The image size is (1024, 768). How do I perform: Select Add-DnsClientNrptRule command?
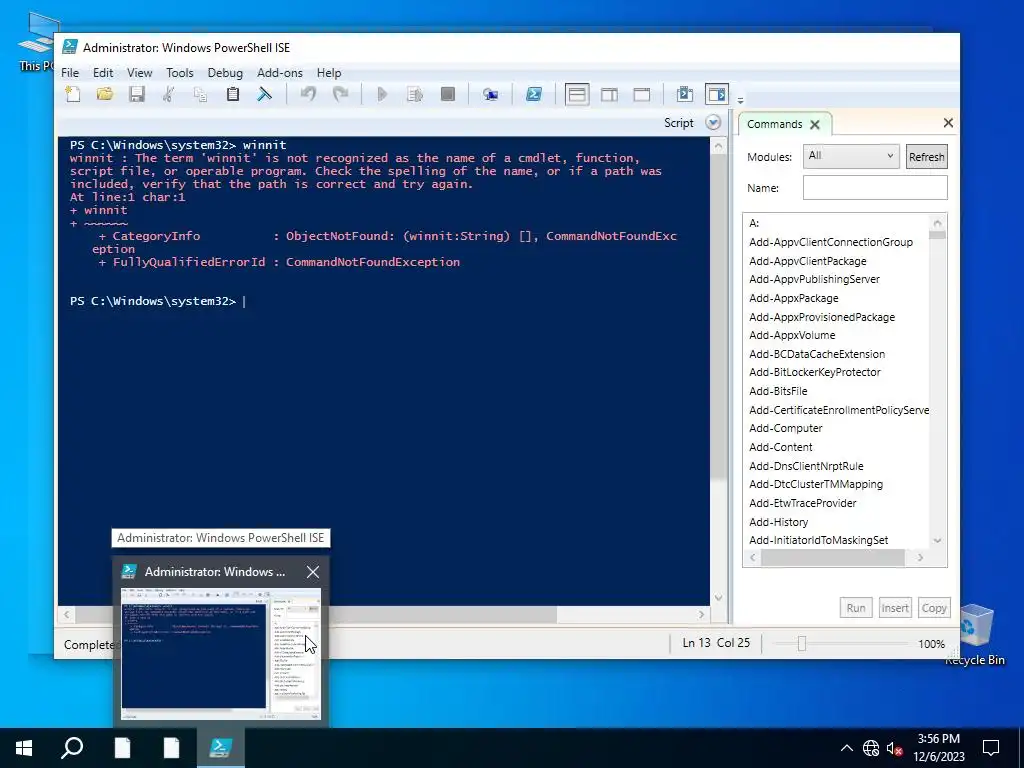coord(806,466)
